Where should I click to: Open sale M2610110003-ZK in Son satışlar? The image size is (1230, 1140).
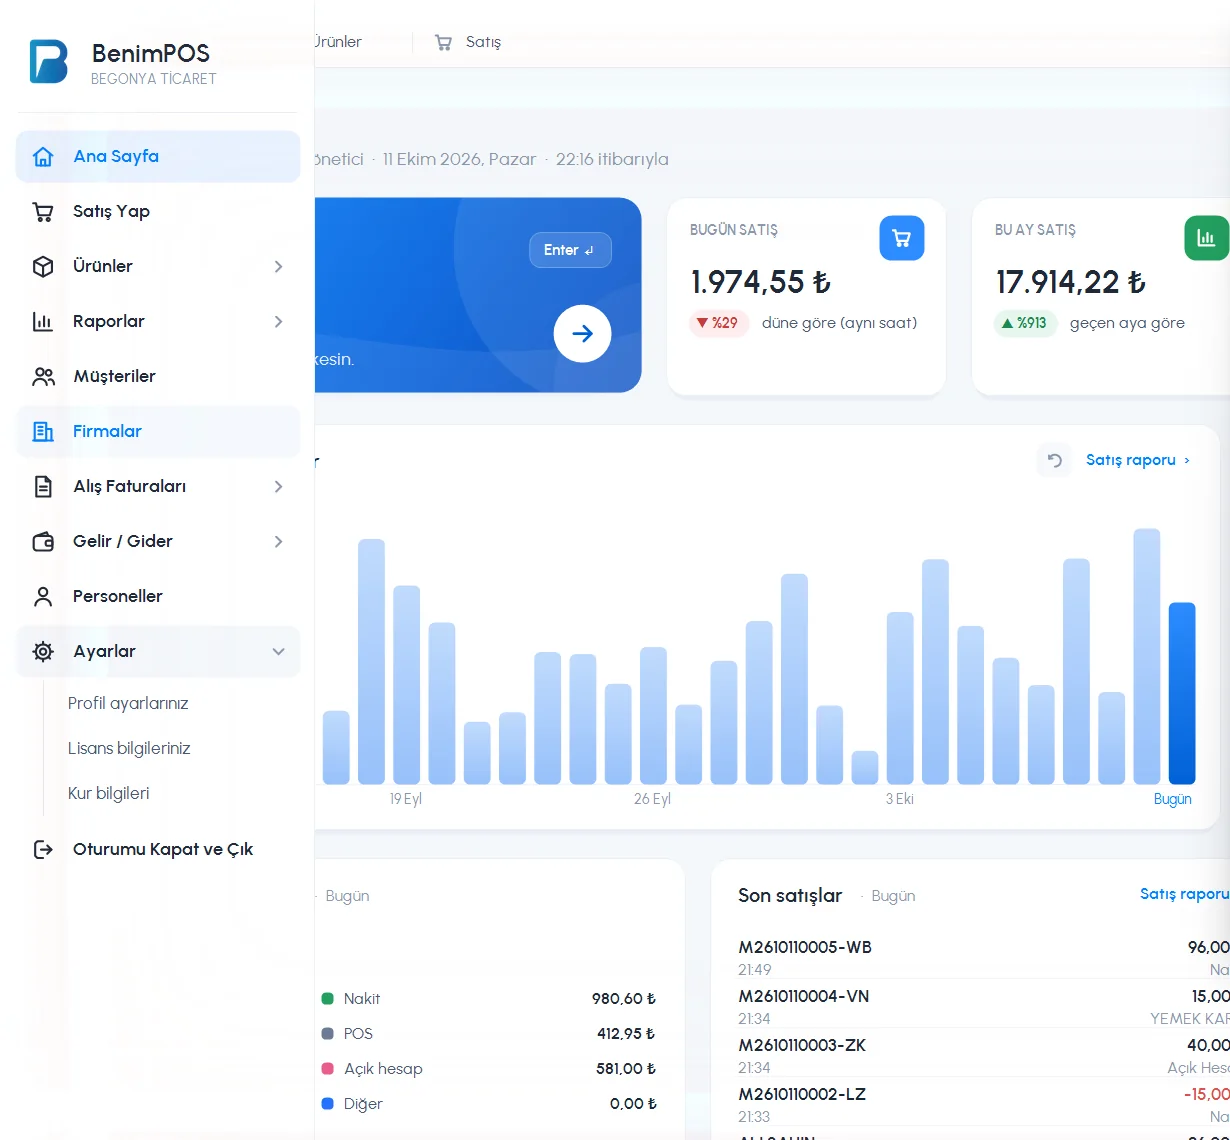click(802, 1045)
